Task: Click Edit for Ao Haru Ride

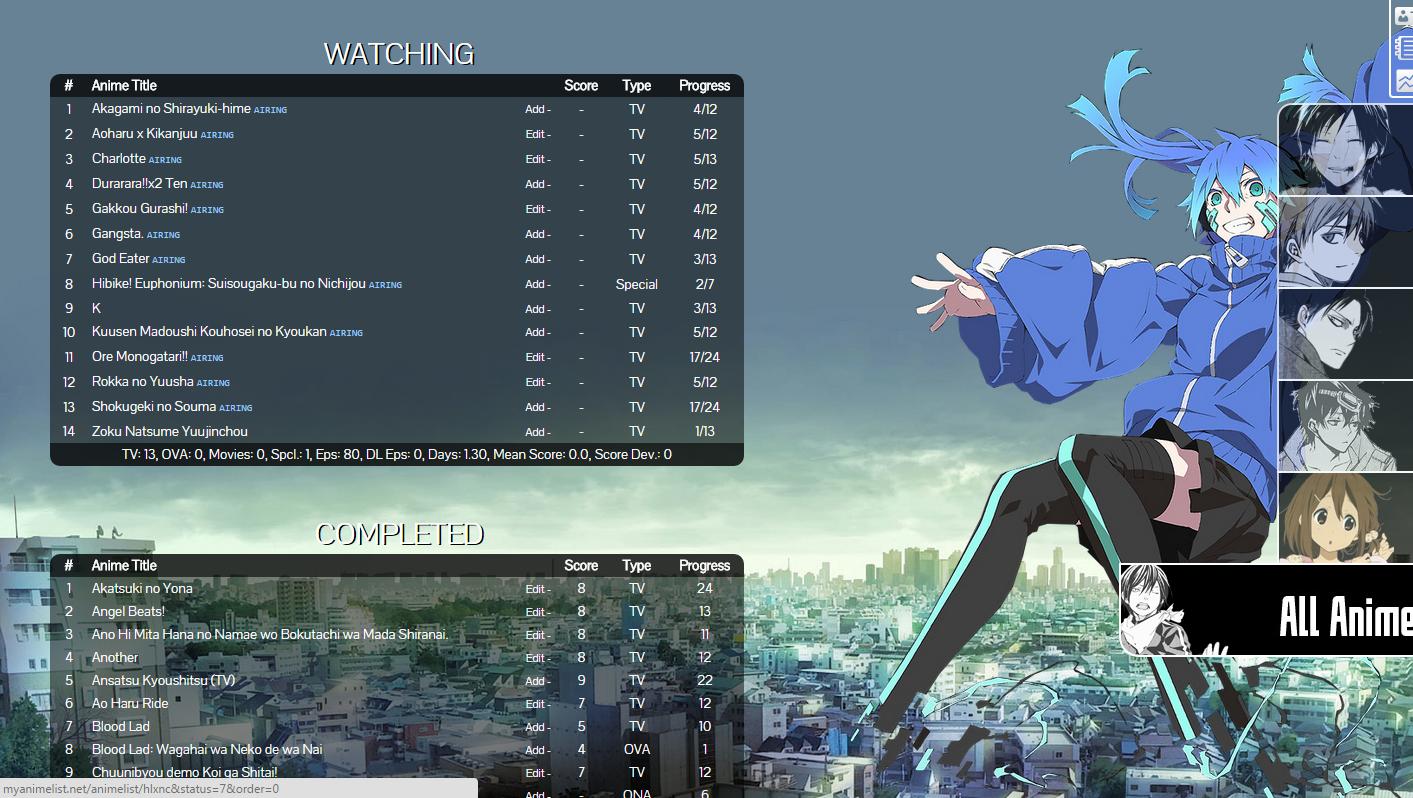Action: [x=535, y=704]
